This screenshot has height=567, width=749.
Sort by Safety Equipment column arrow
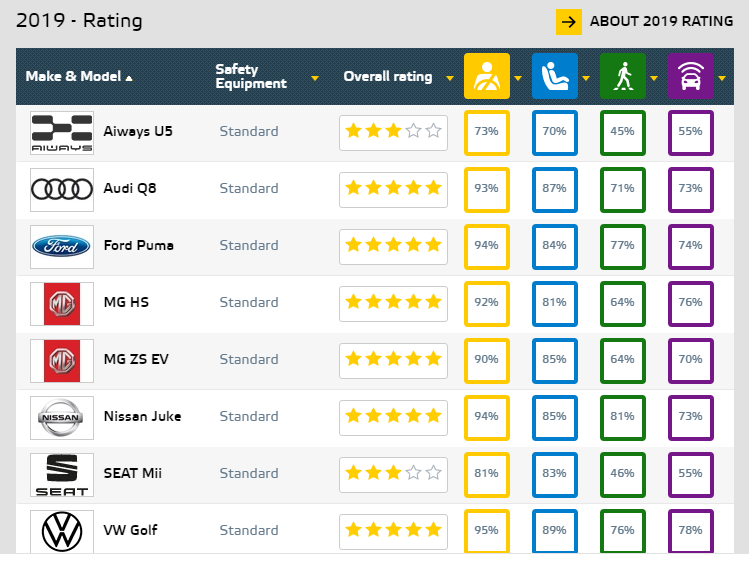pyautogui.click(x=315, y=78)
